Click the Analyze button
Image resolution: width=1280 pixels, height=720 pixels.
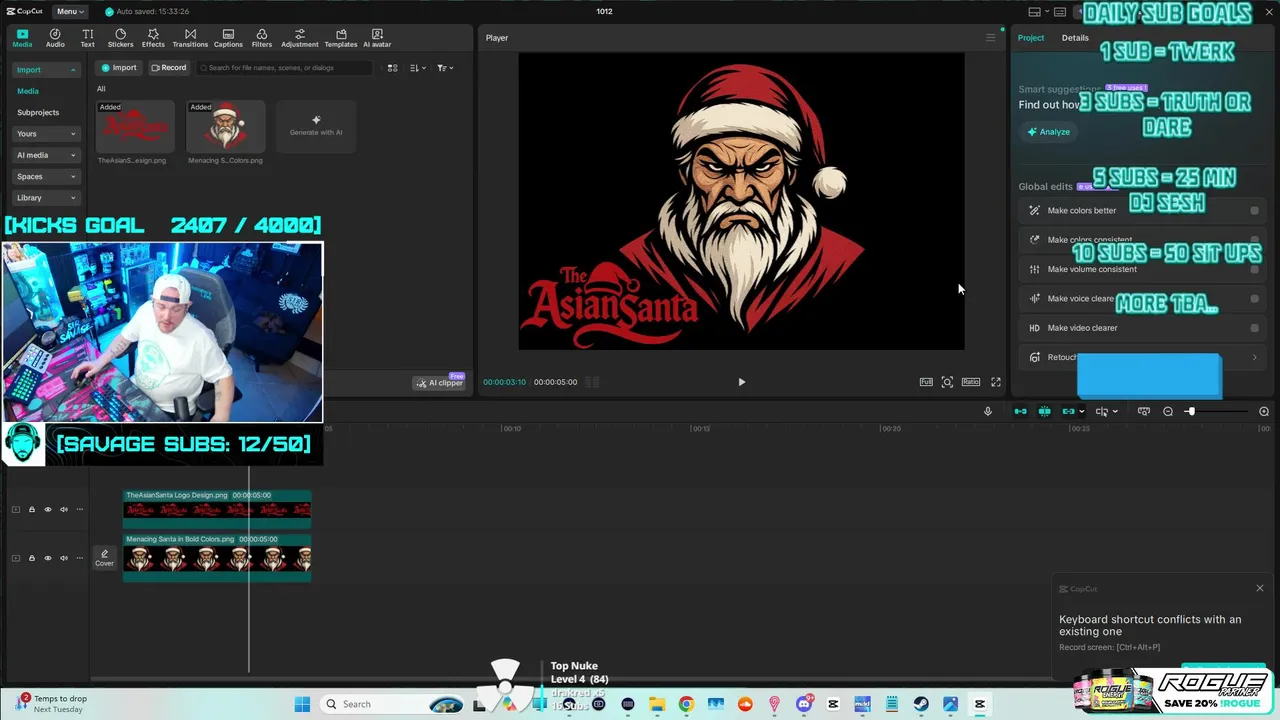(x=1048, y=132)
